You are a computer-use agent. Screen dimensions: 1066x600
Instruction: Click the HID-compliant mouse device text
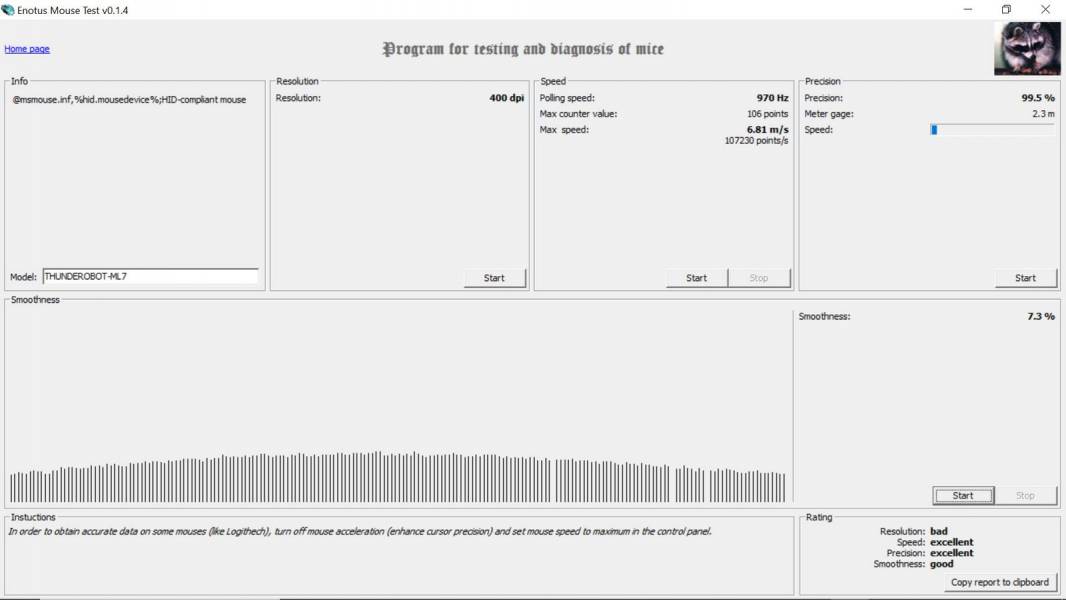pos(129,100)
